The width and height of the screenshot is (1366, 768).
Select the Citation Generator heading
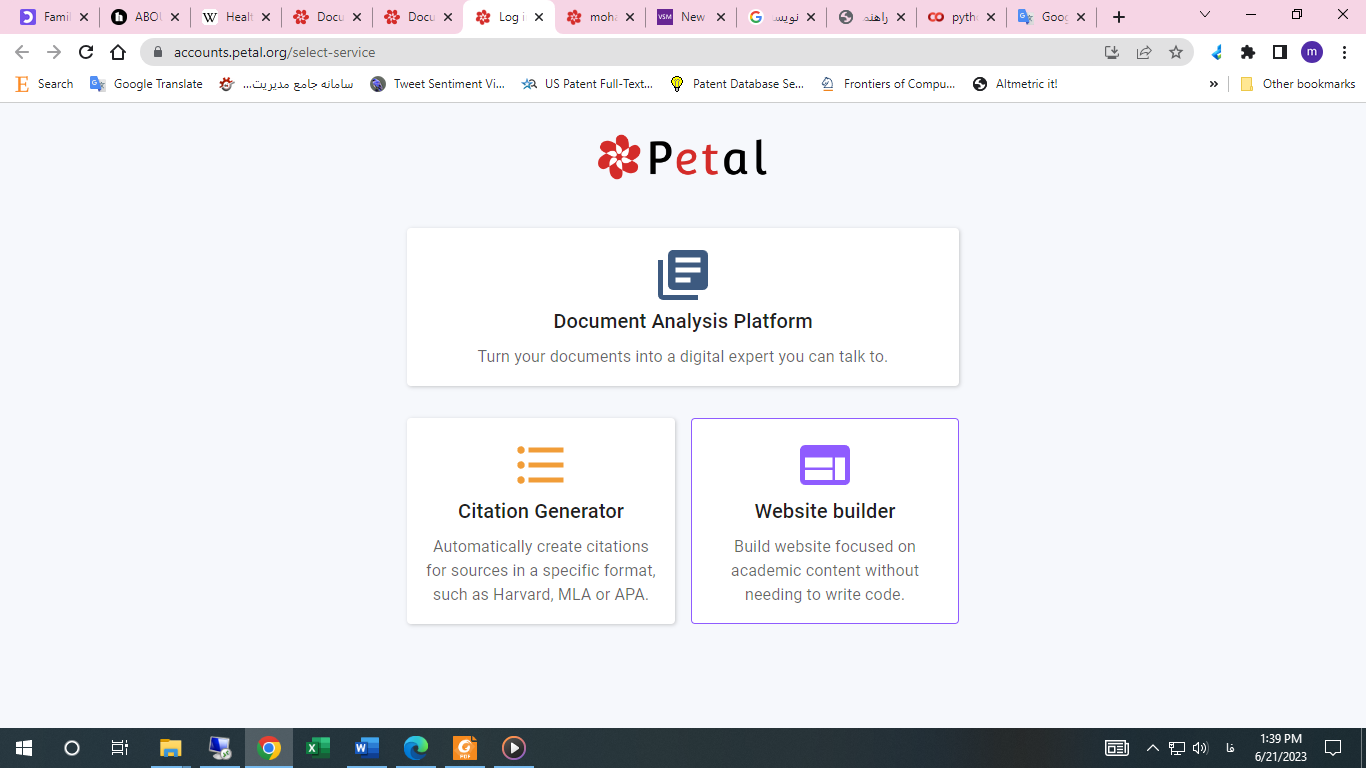[x=541, y=511]
